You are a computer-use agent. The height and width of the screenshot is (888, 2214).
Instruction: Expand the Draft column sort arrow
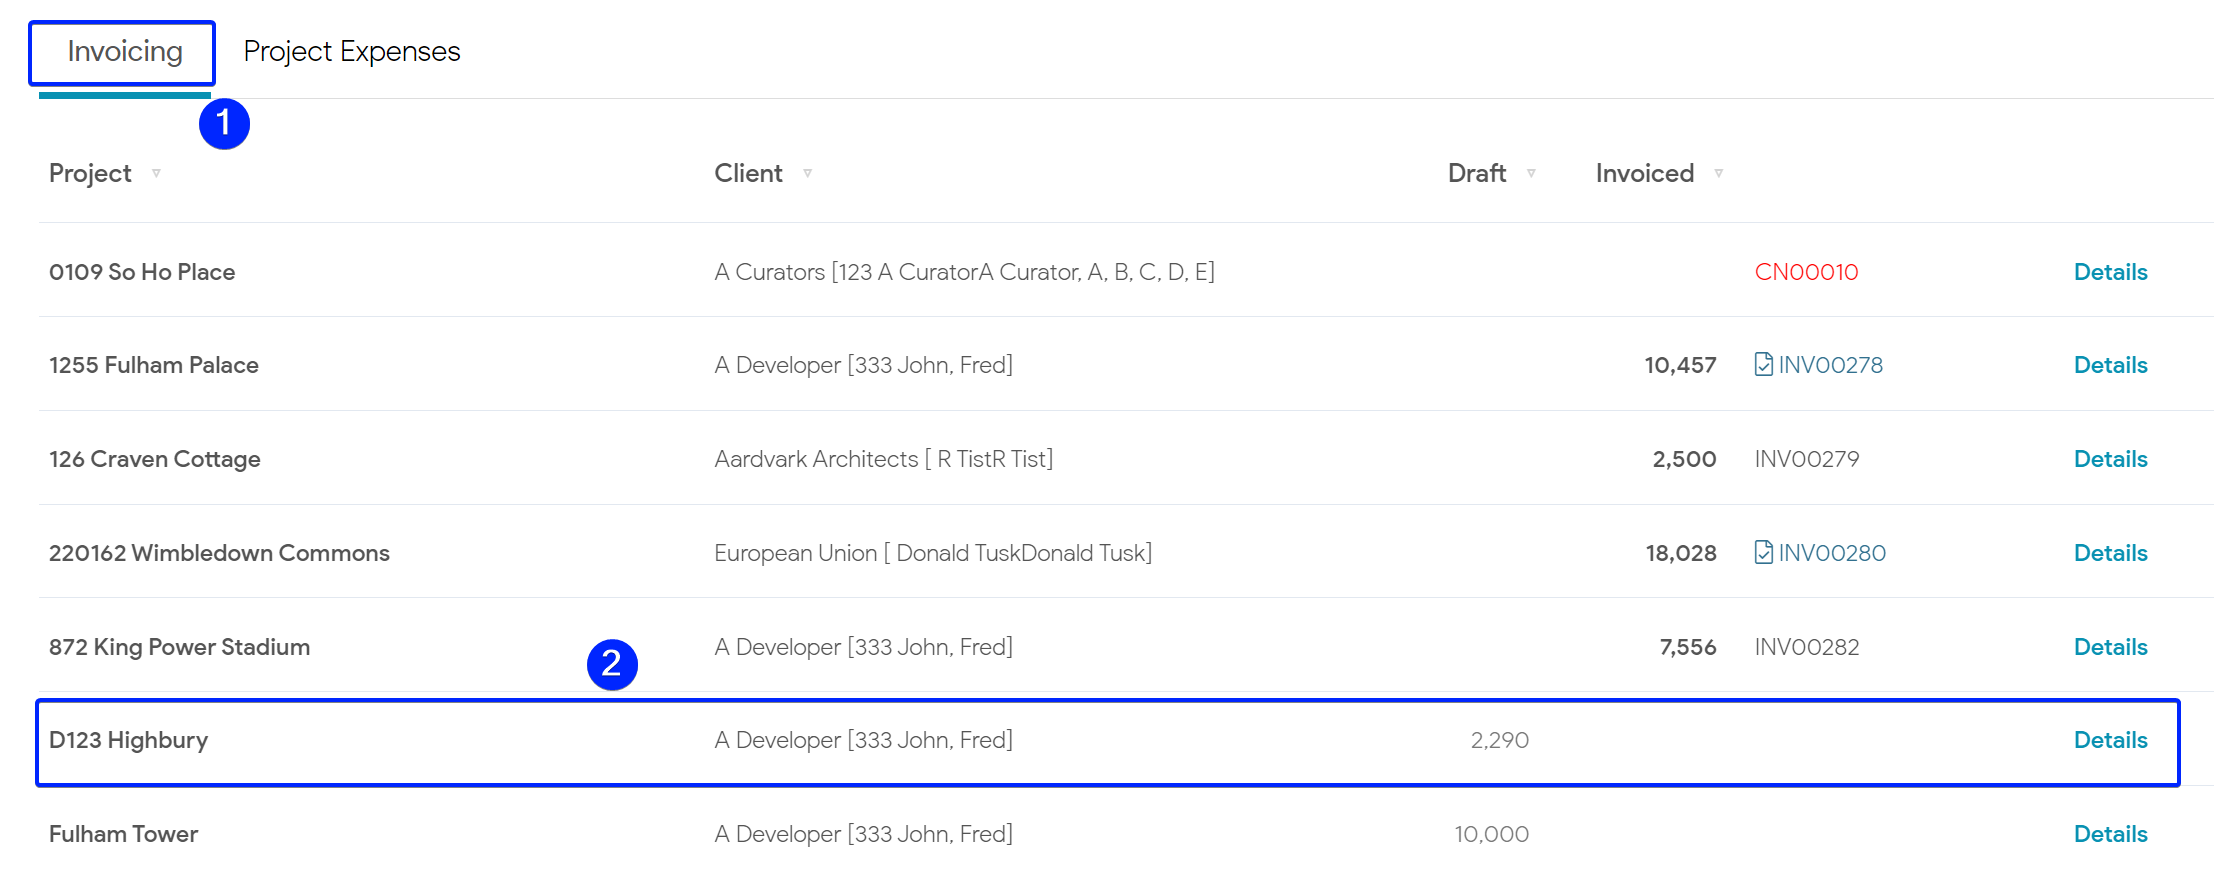tap(1531, 173)
